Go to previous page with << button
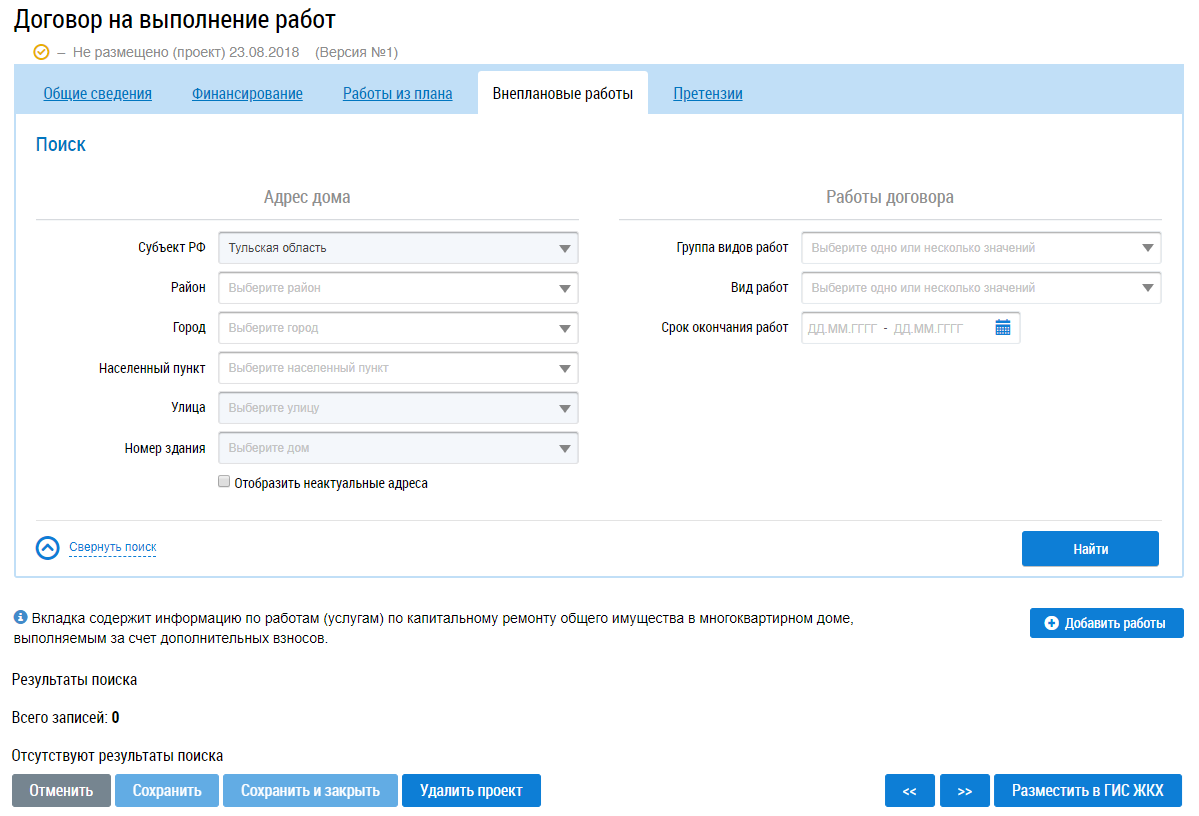This screenshot has width=1199, height=816. [x=909, y=791]
